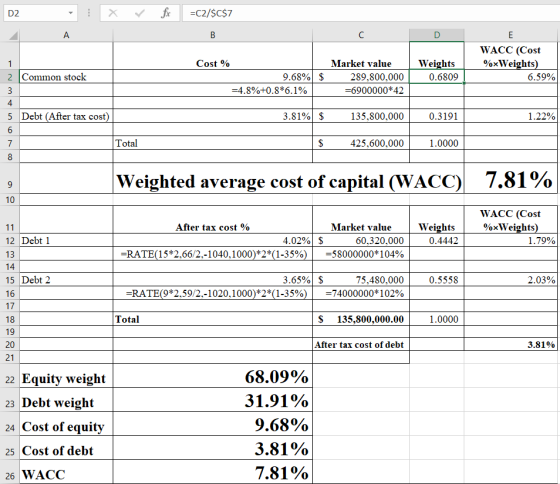Select column C header
Screen dimensions: 560x484
pyautogui.click(x=361, y=35)
